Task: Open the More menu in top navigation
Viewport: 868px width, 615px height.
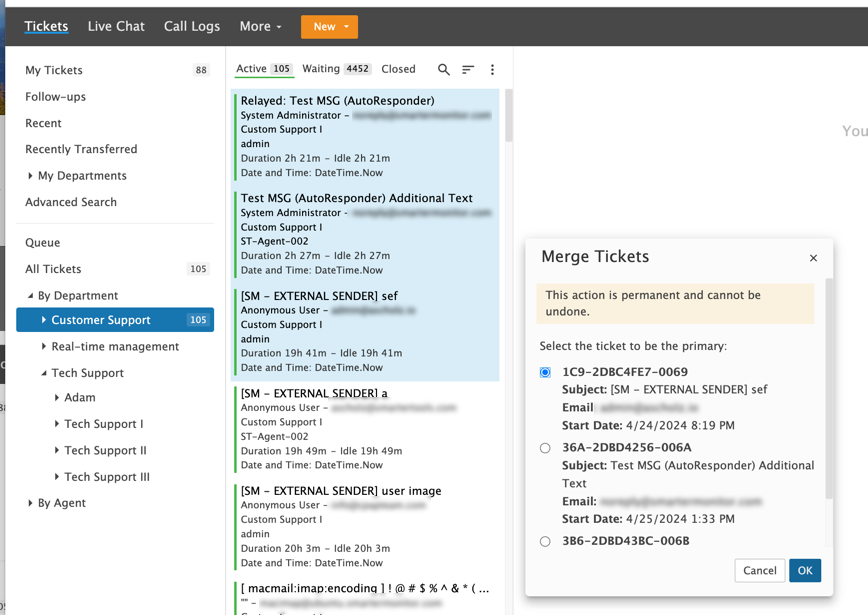Action: coord(260,26)
